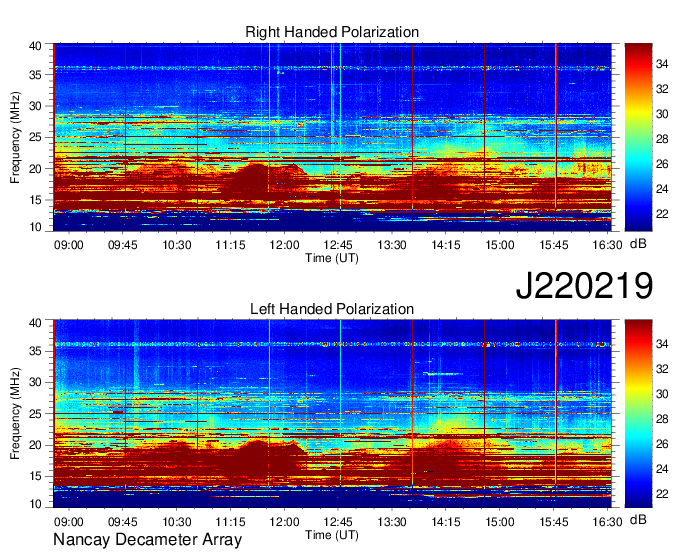Screen dimensions: 680x552
Task: Click the "Left Handed Polarization" plot title
Action: pyautogui.click(x=332, y=309)
